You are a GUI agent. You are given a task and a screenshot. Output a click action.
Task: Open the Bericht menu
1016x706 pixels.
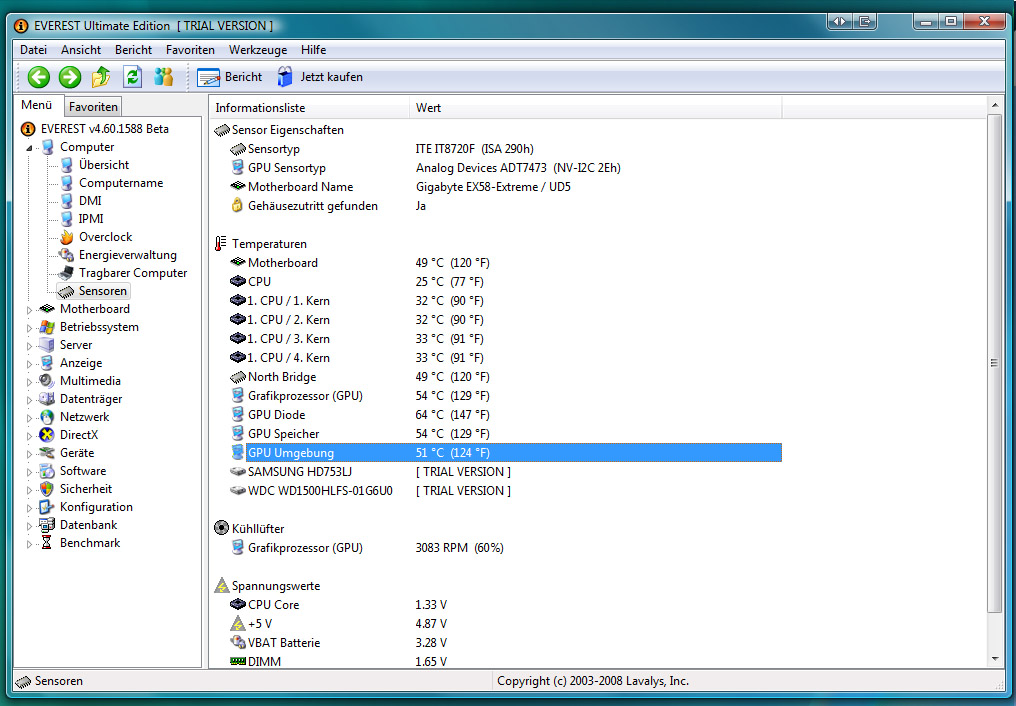coord(133,50)
